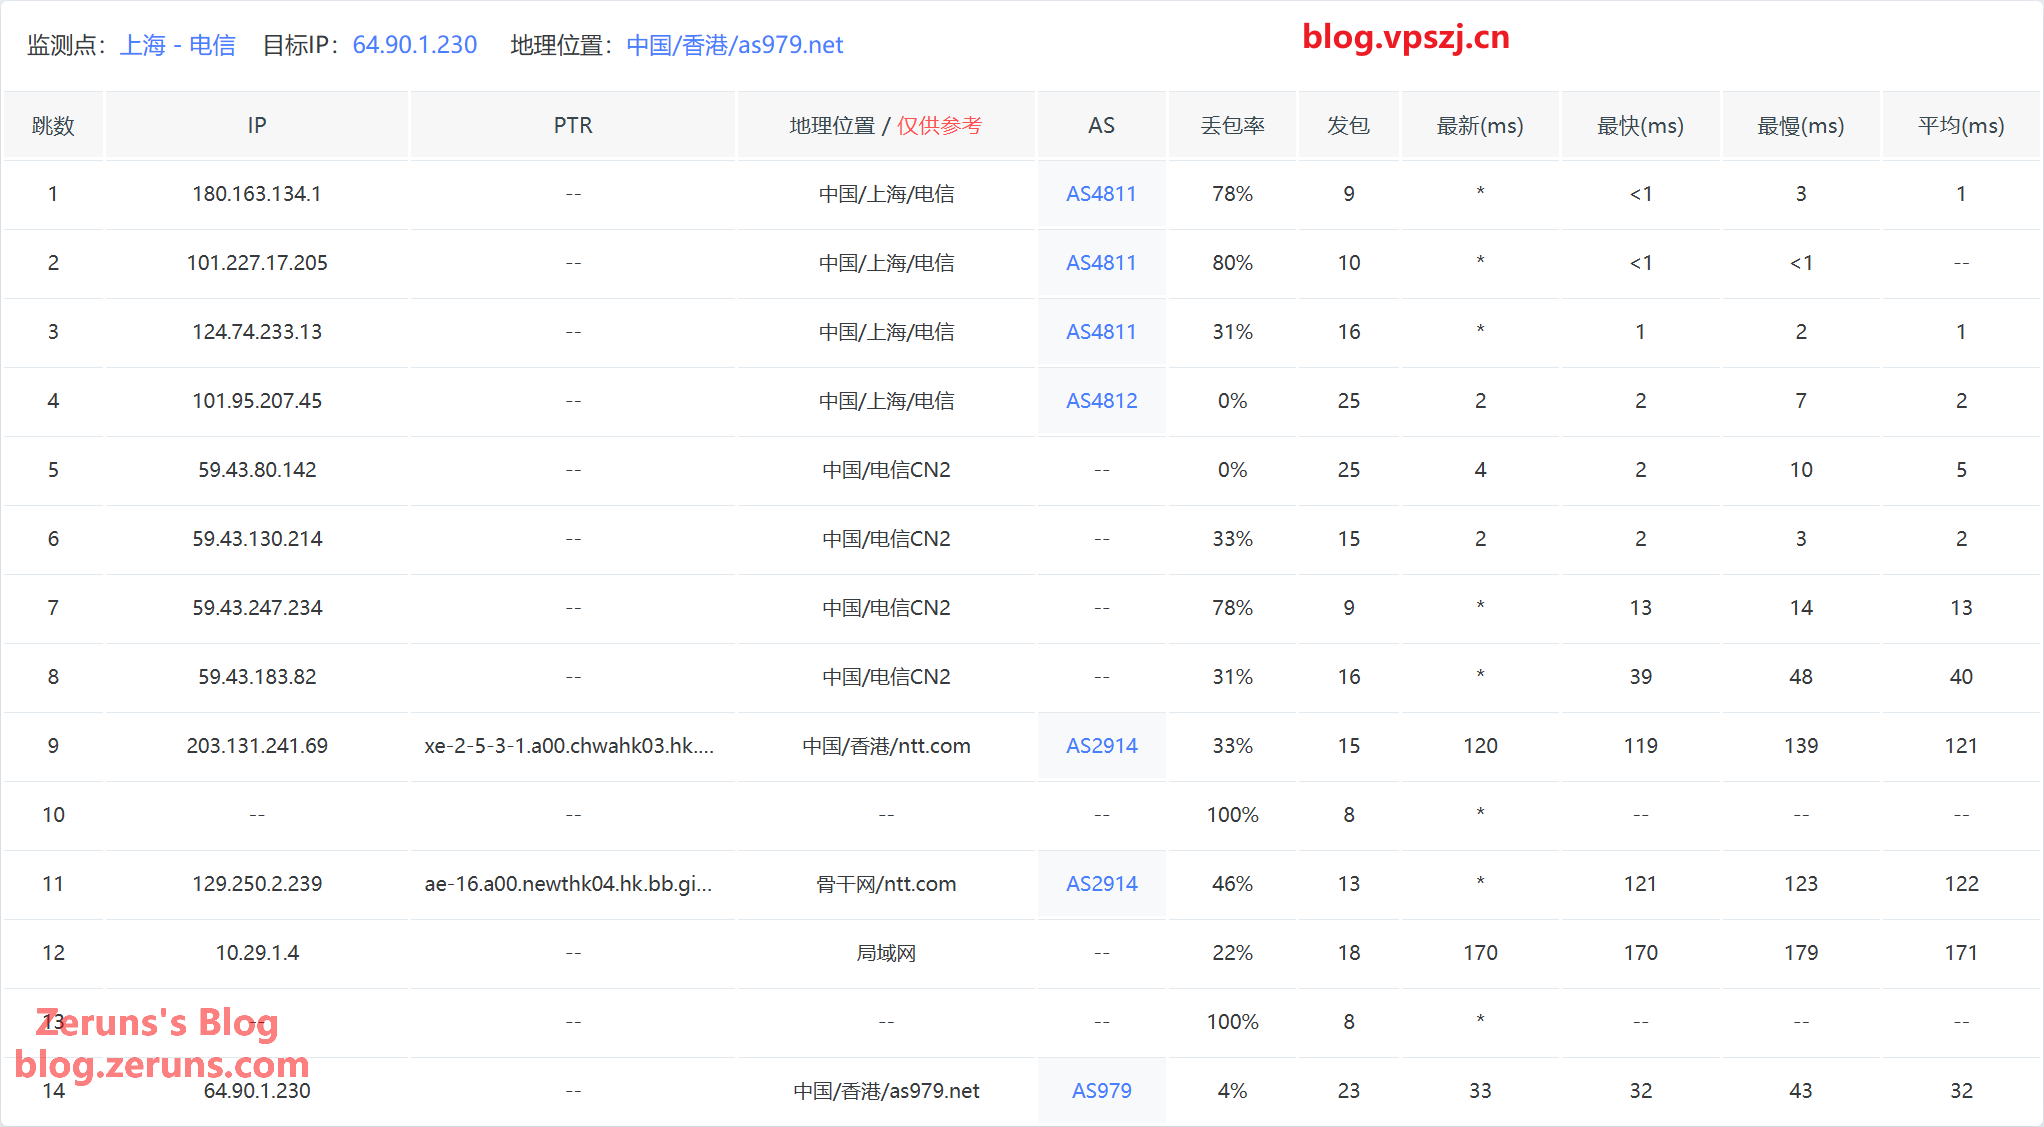The height and width of the screenshot is (1127, 2044).
Task: Click PTR ae-16.a00.newthk04.hk.bb entry
Action: [568, 884]
